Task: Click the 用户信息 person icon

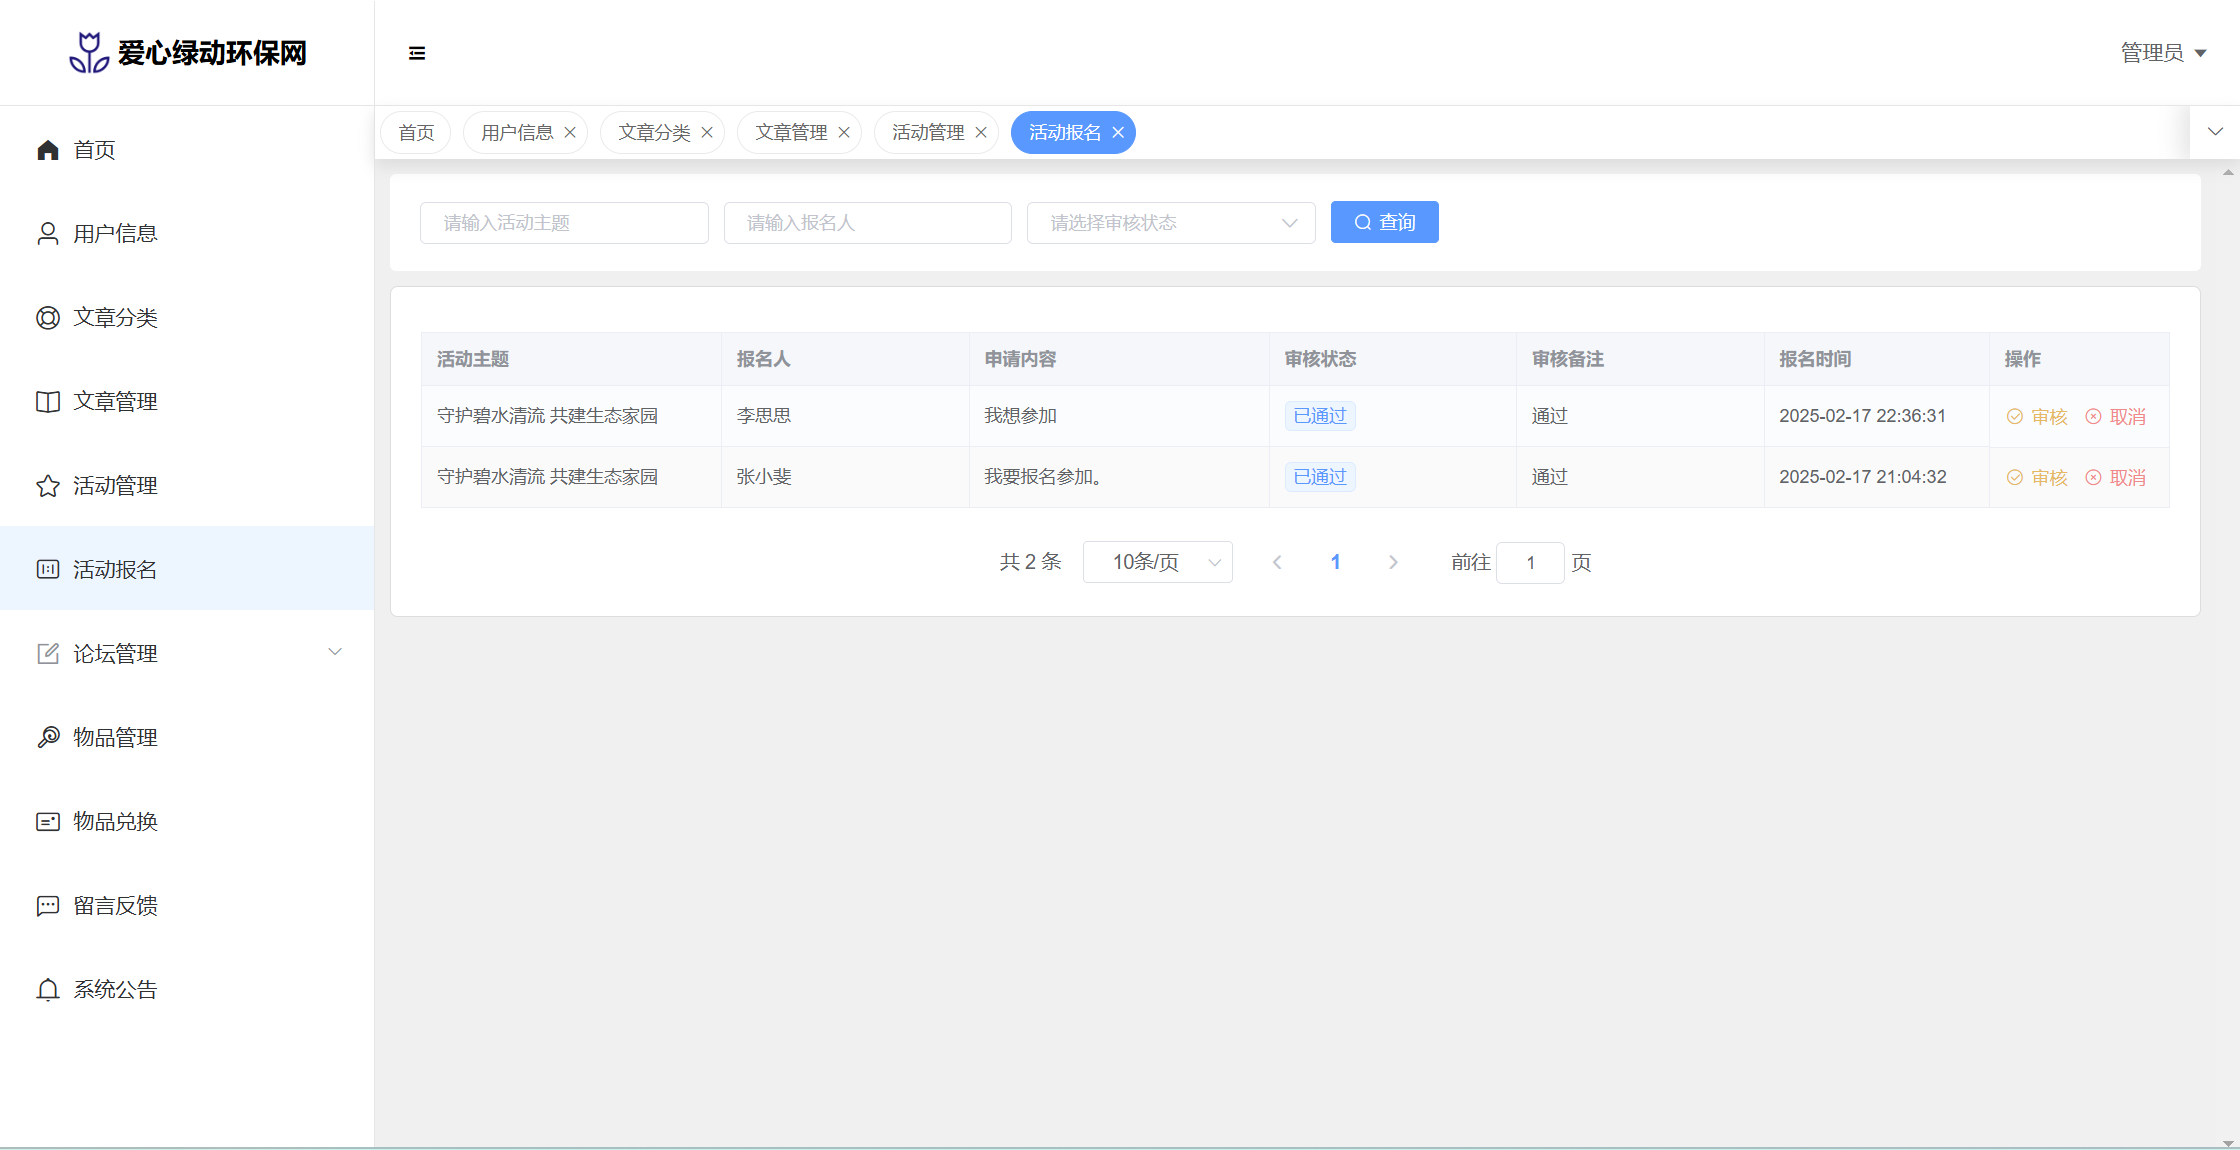Action: coord(48,234)
